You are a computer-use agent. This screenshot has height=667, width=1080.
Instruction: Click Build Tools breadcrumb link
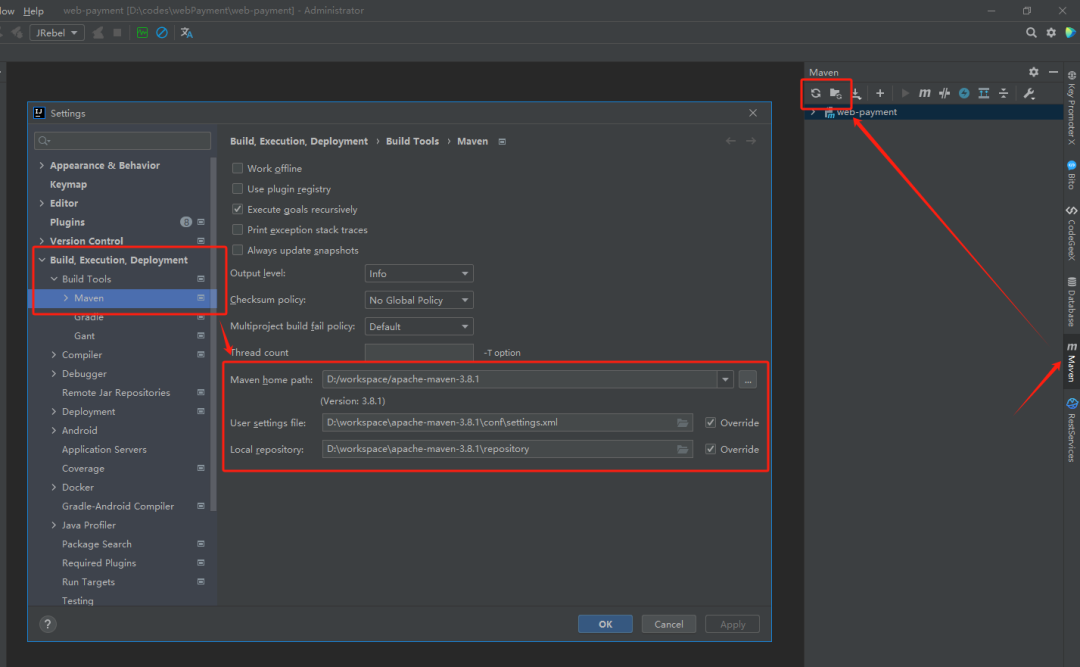pos(412,141)
